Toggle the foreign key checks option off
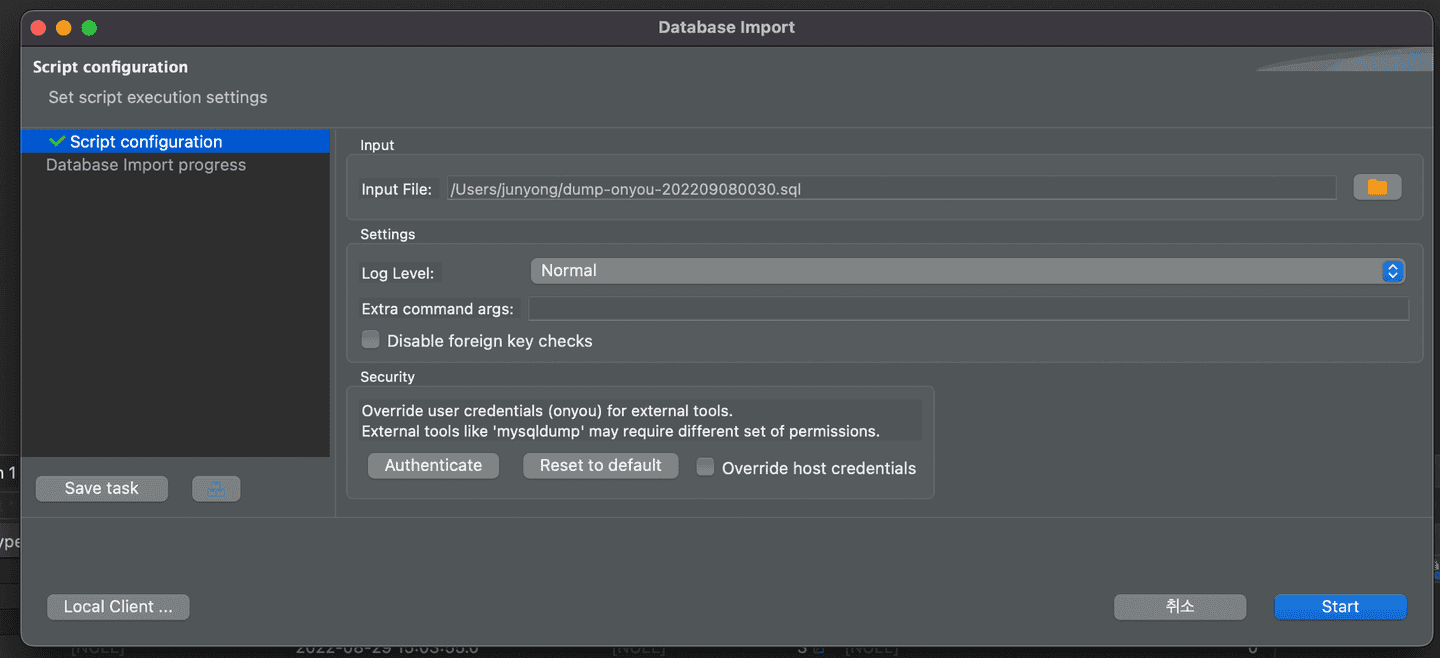 click(370, 339)
